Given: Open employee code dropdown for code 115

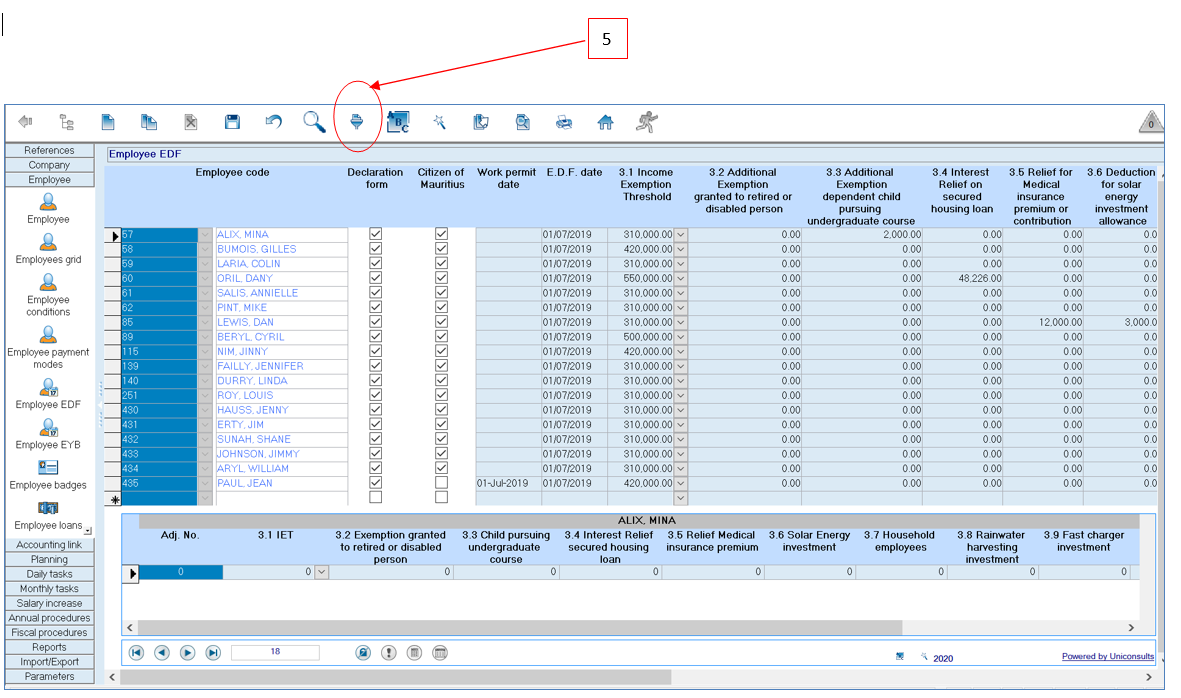Looking at the screenshot, I should click(x=206, y=352).
